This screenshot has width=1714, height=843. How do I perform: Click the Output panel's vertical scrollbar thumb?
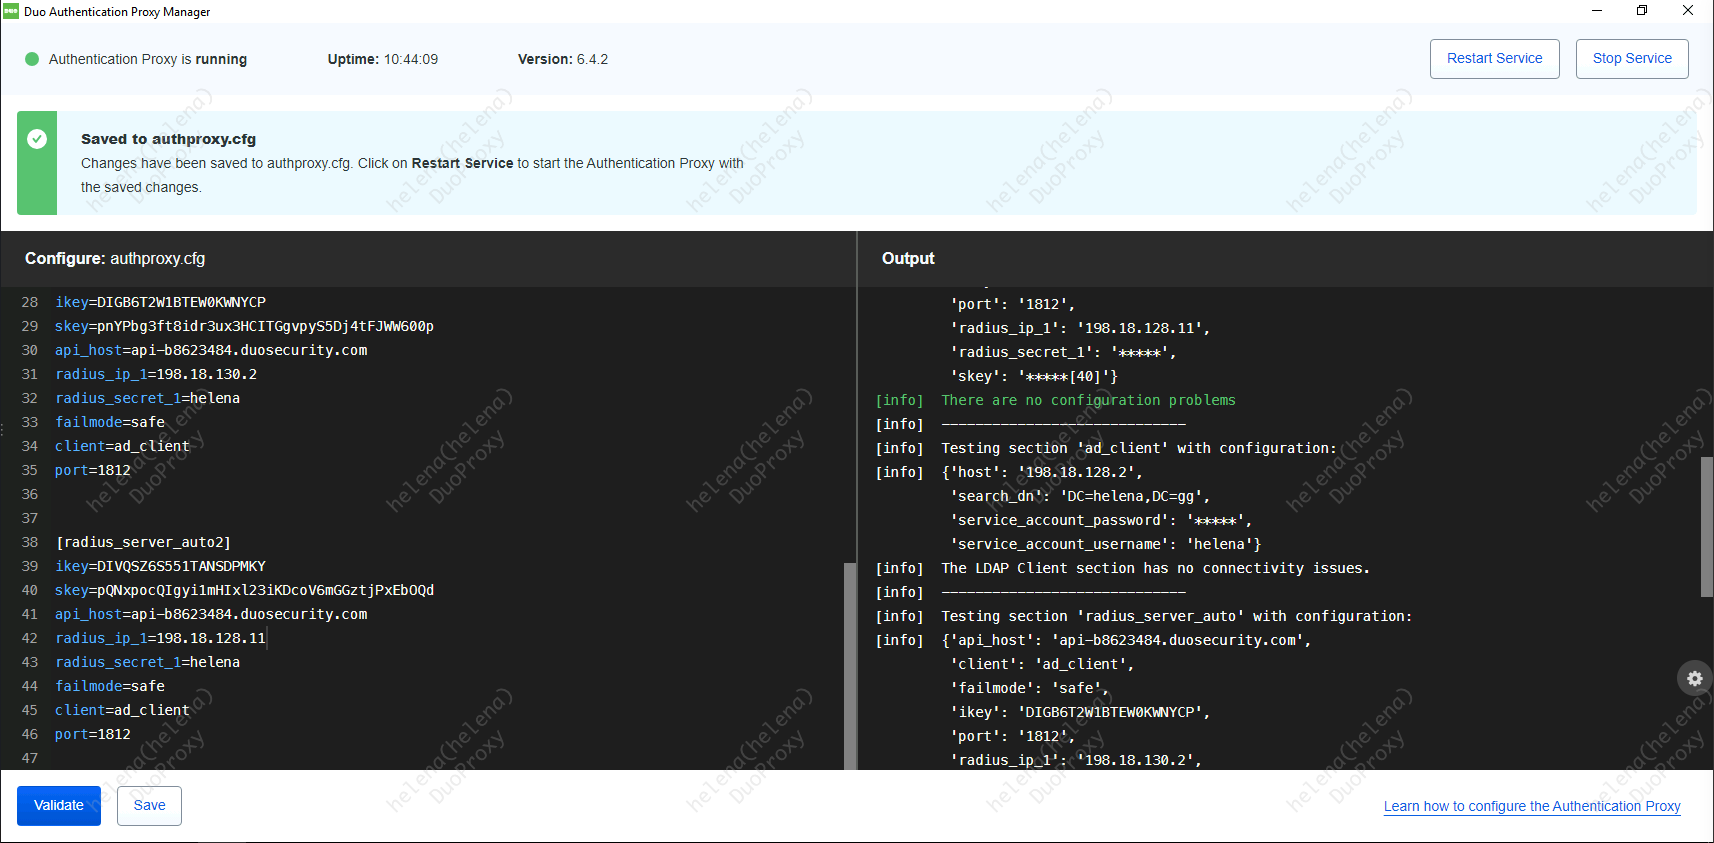tap(1706, 527)
